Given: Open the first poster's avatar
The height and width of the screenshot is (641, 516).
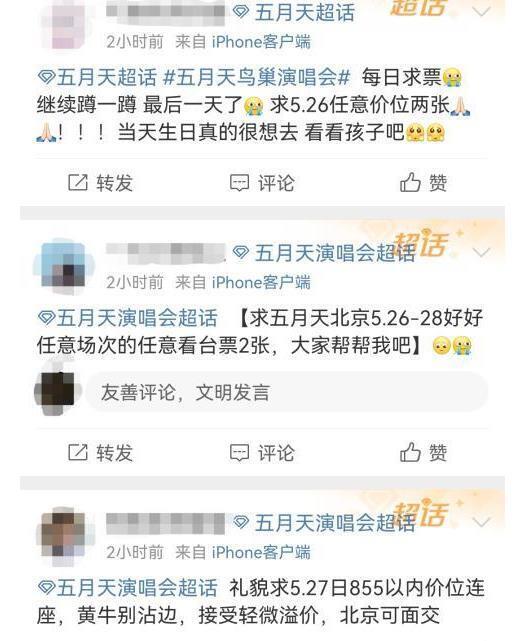Looking at the screenshot, I should (x=64, y=25).
